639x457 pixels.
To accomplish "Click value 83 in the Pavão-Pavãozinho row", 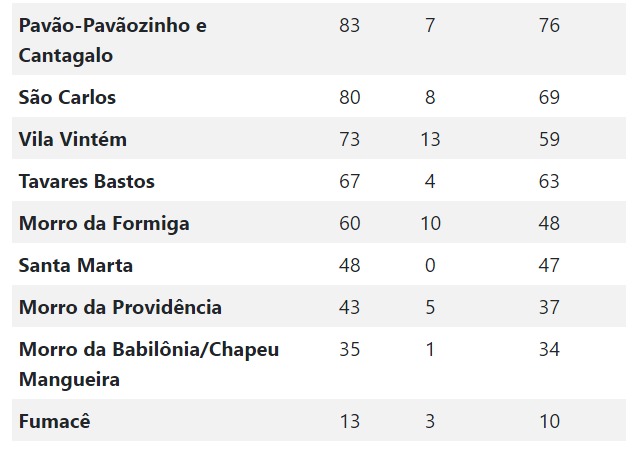I will coord(350,25).
